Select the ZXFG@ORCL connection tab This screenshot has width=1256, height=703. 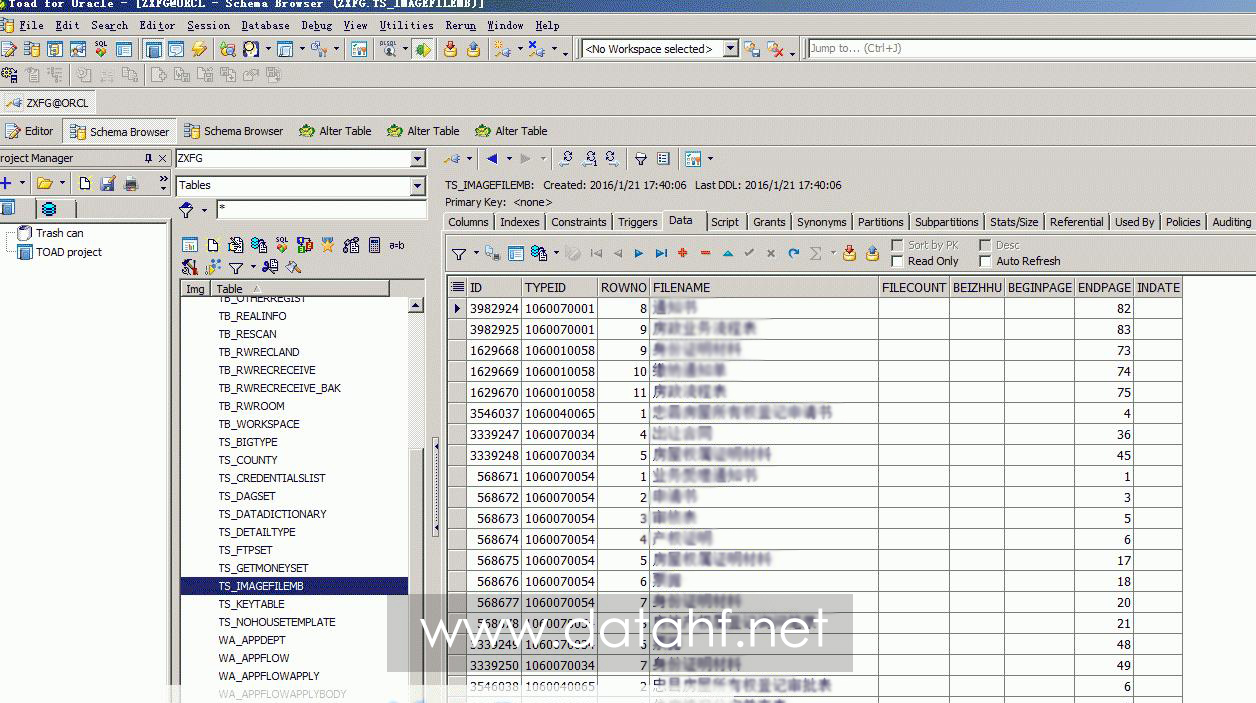click(x=48, y=102)
